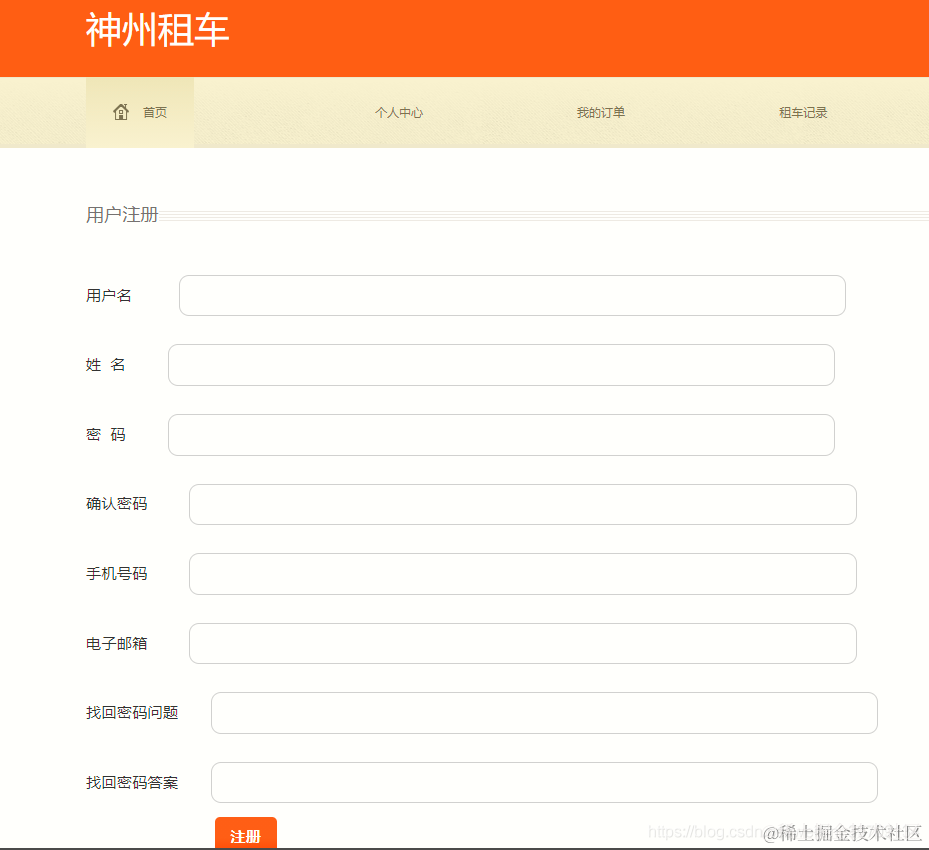Focus the 用户名 input field
This screenshot has height=850, width=929.
click(x=512, y=296)
